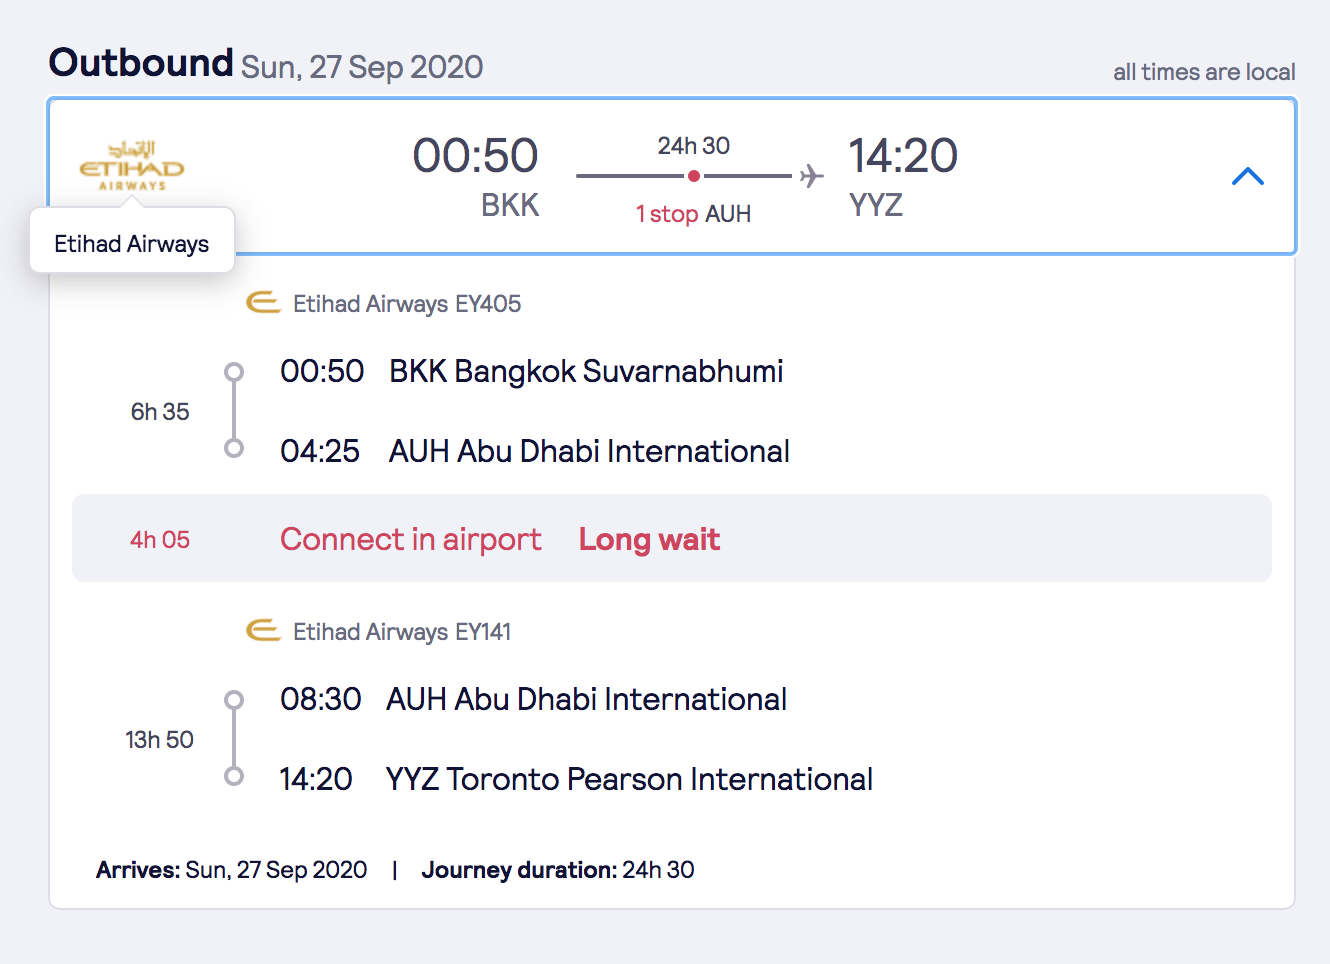1330x964 pixels.
Task: Click the 24h 30 duration in header
Action: click(693, 146)
